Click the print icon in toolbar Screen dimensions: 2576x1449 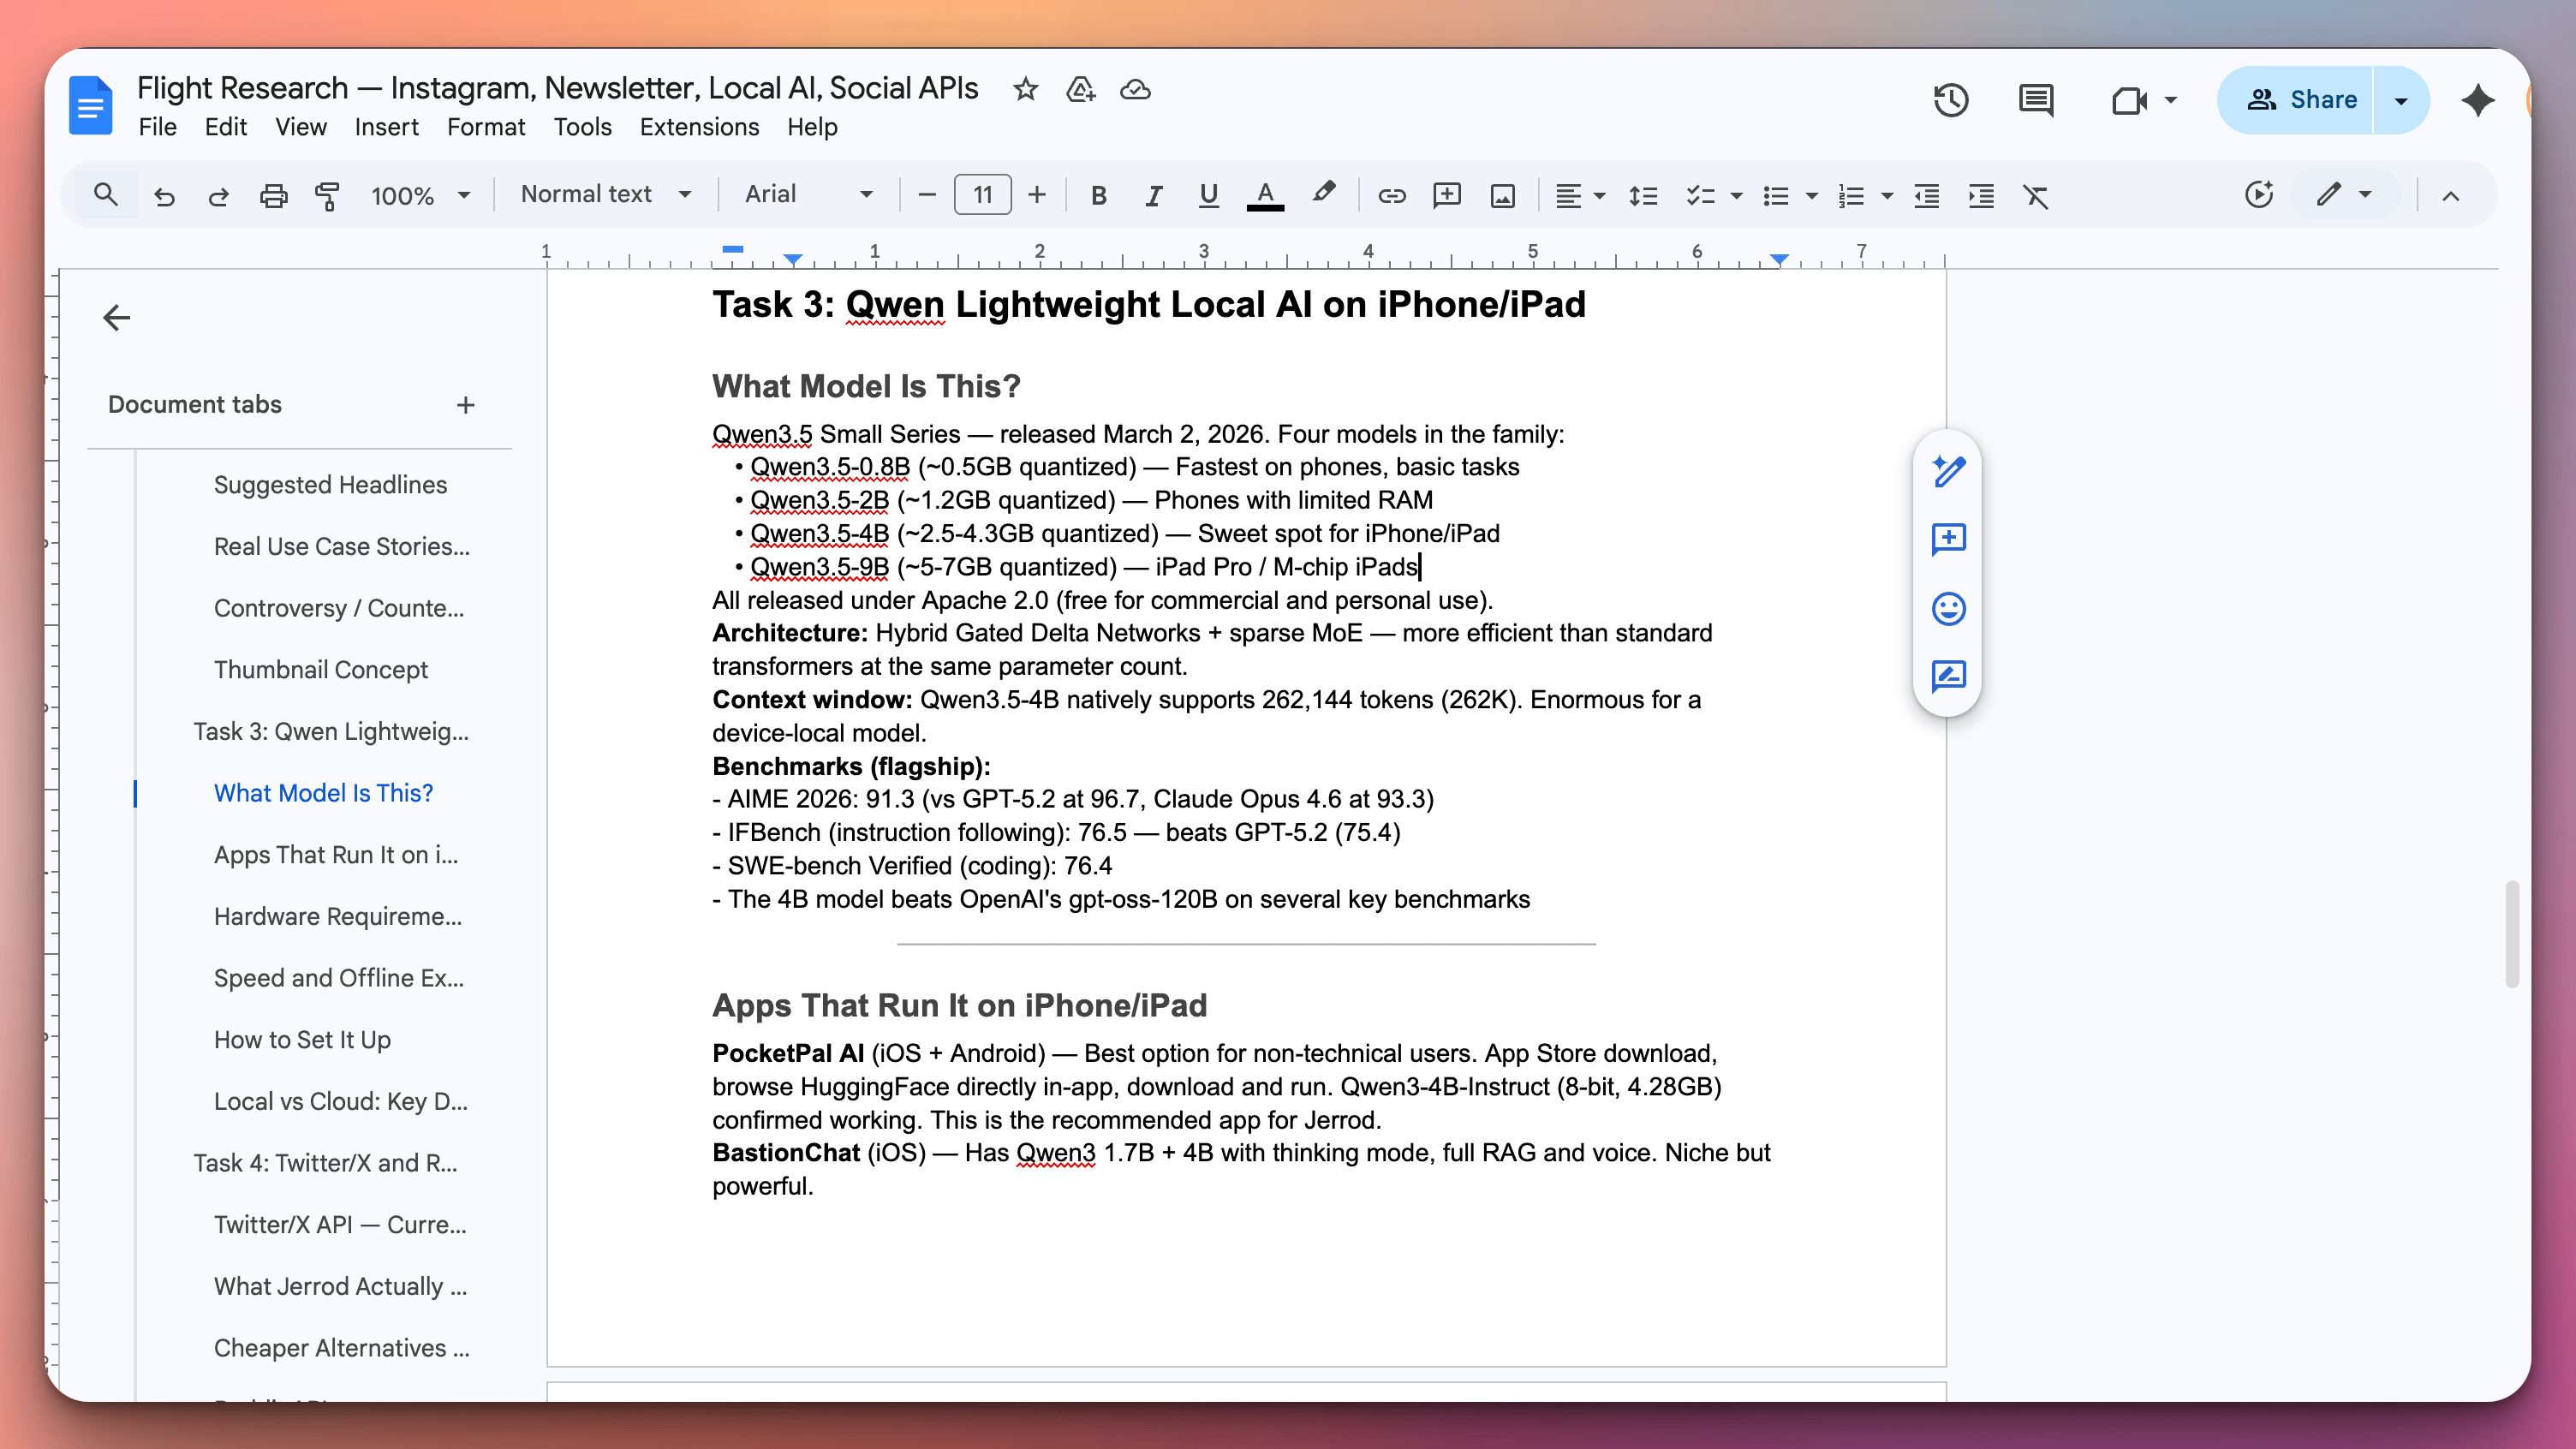pyautogui.click(x=273, y=195)
